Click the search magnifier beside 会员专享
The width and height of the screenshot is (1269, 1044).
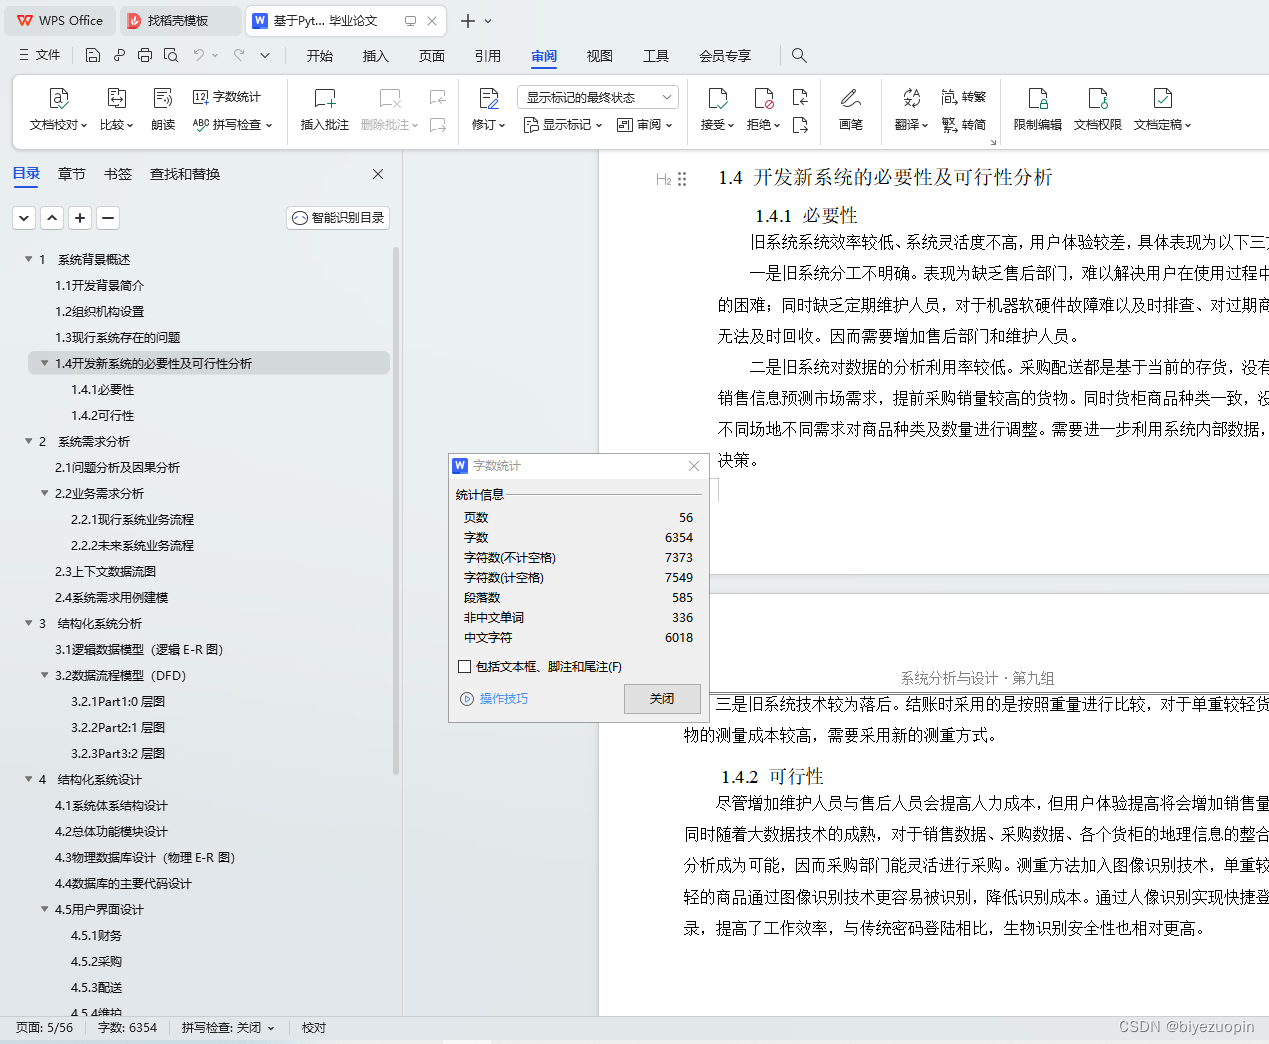[799, 55]
